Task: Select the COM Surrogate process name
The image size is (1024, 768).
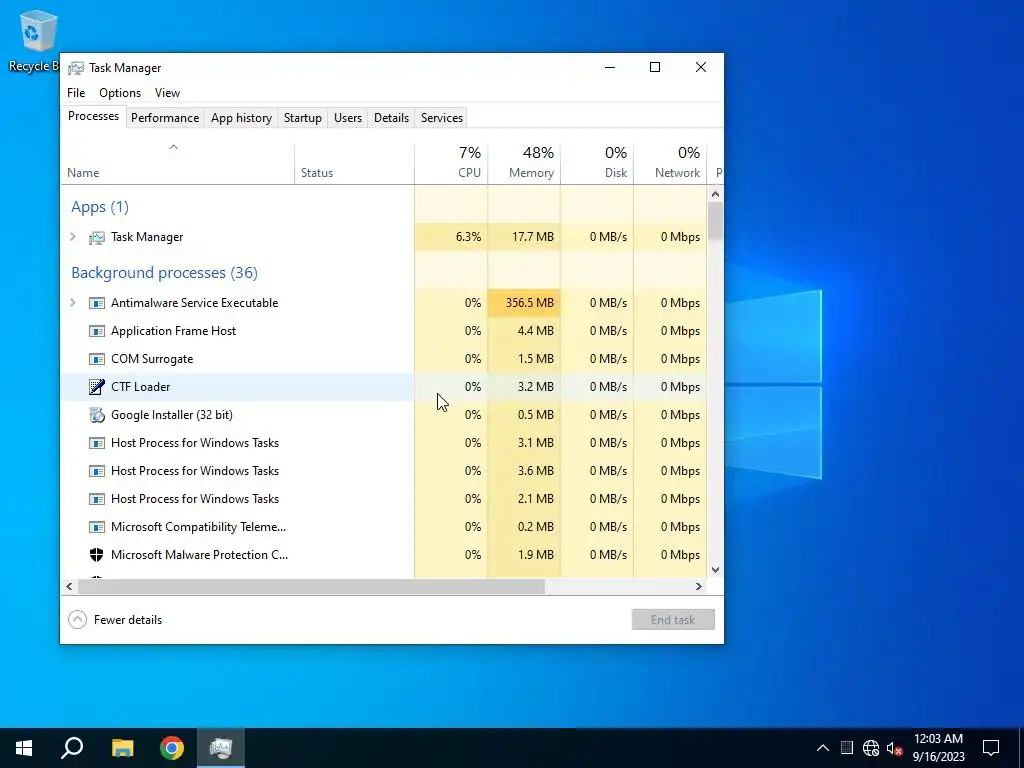Action: click(152, 359)
